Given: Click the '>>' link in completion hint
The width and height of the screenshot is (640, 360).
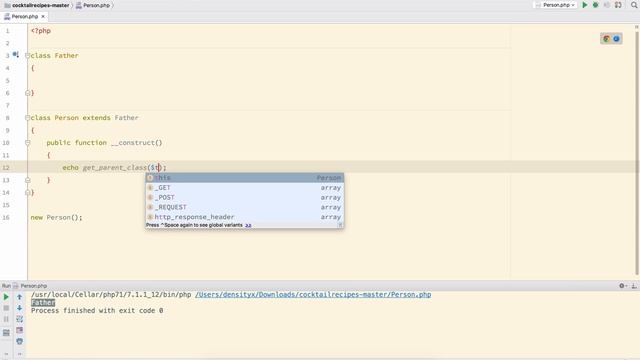Looking at the screenshot, I should 248,225.
